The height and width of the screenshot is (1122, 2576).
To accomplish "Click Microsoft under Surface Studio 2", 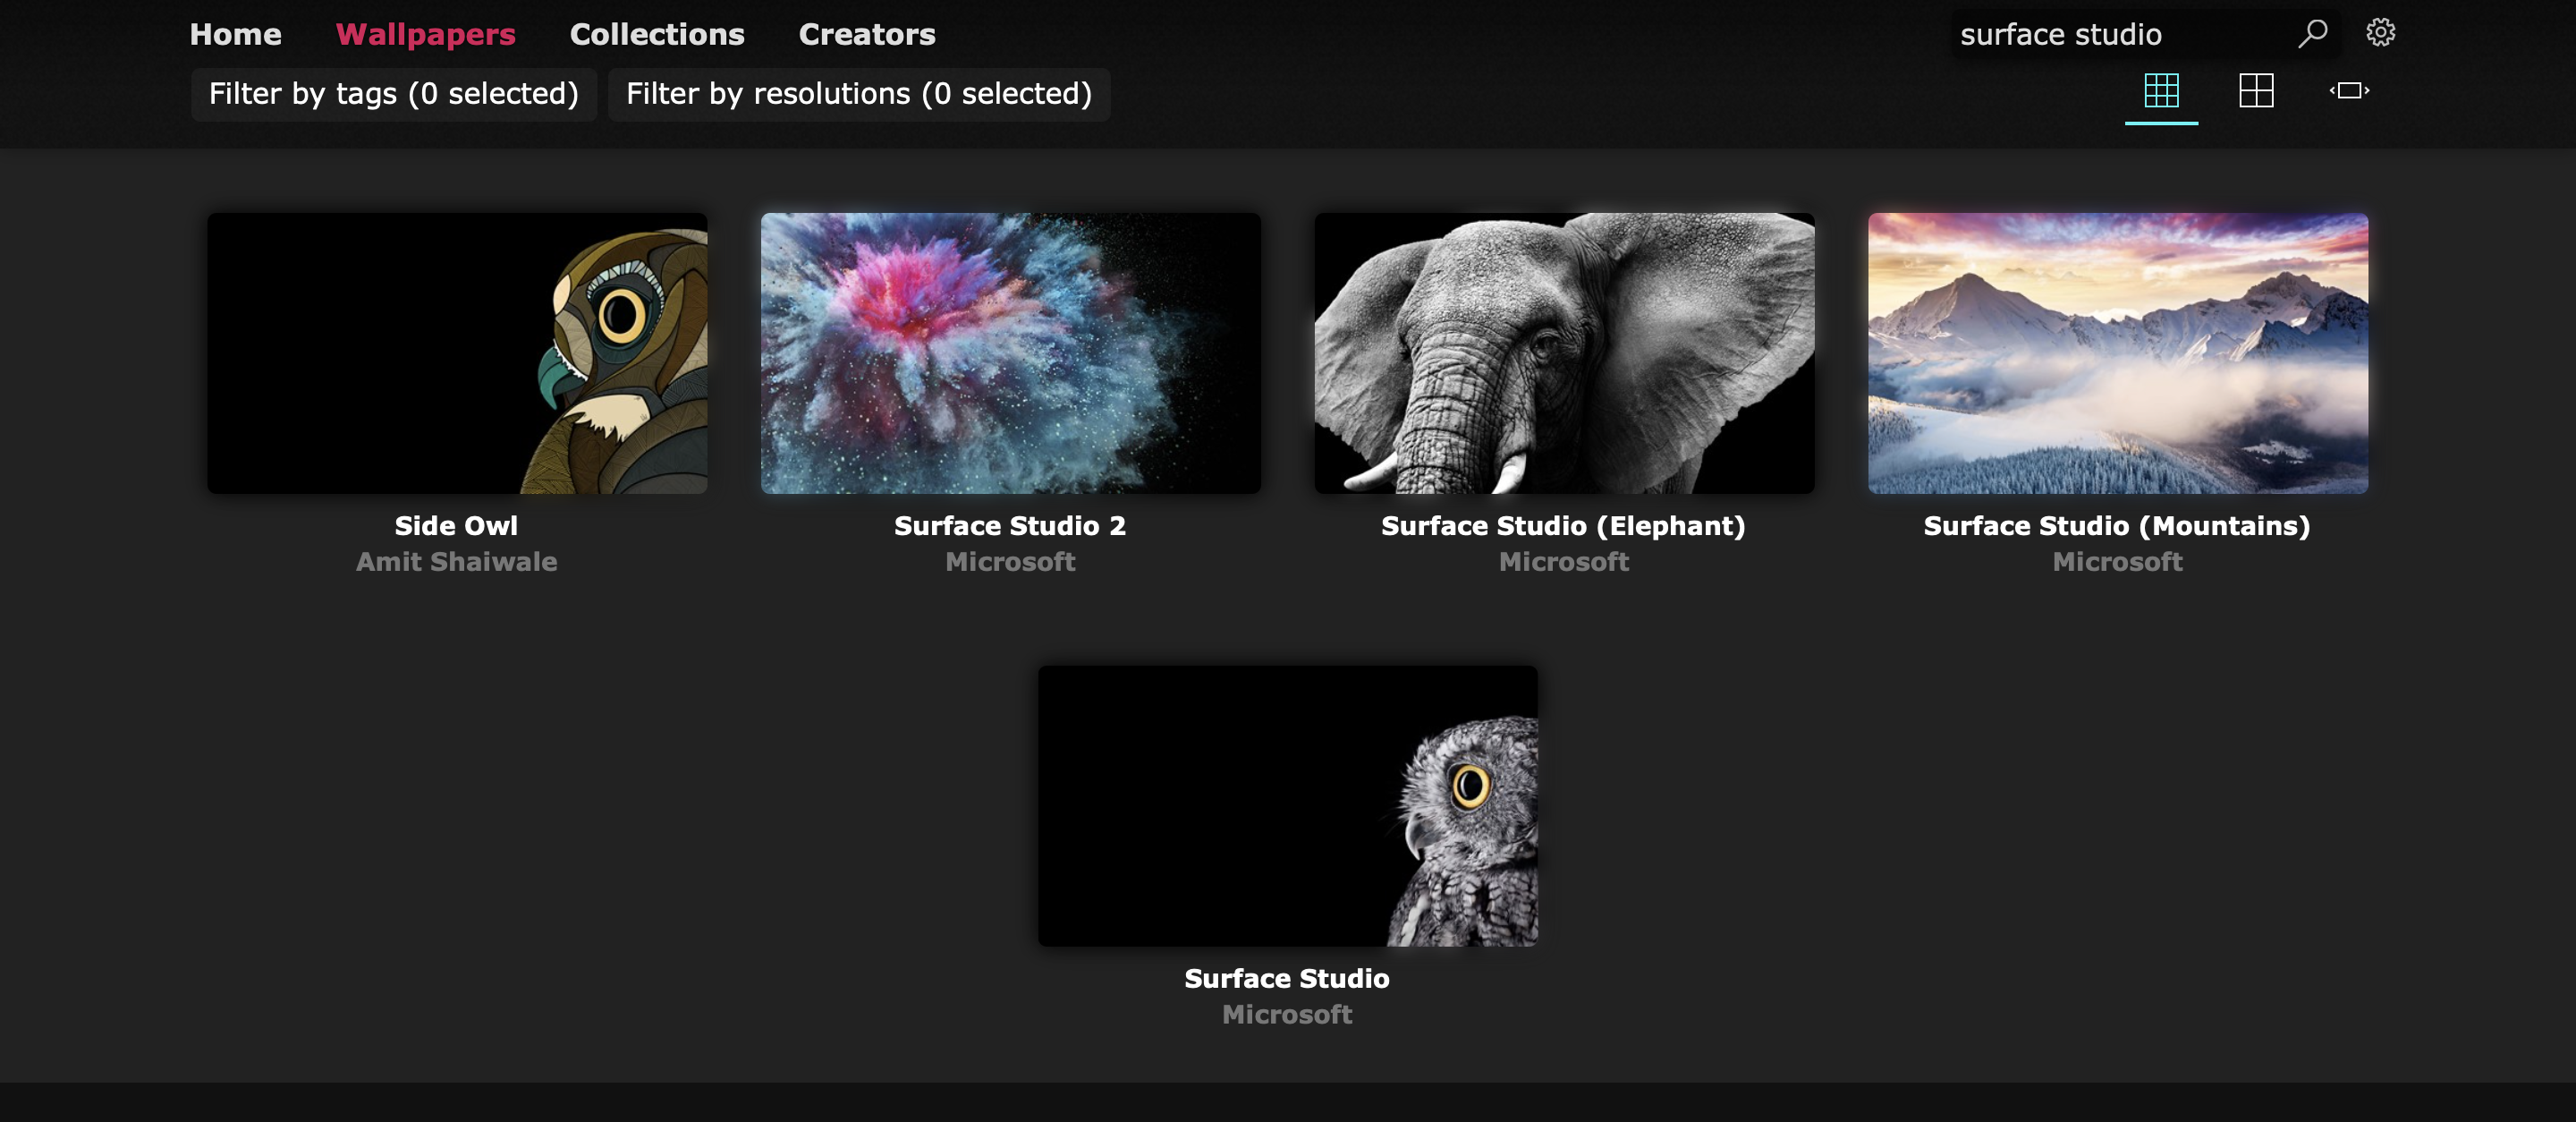I will coord(1010,562).
